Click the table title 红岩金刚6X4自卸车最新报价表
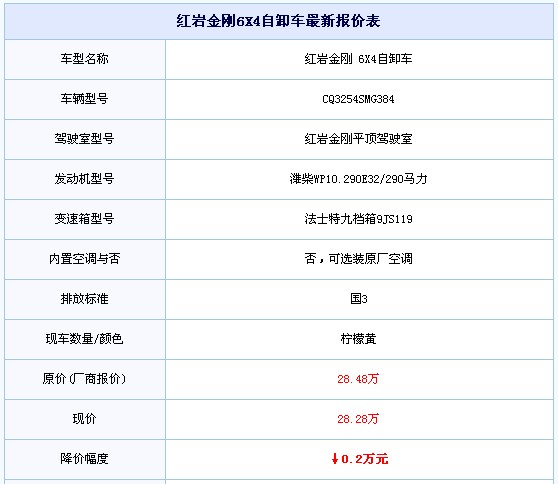558x484 pixels. click(278, 21)
